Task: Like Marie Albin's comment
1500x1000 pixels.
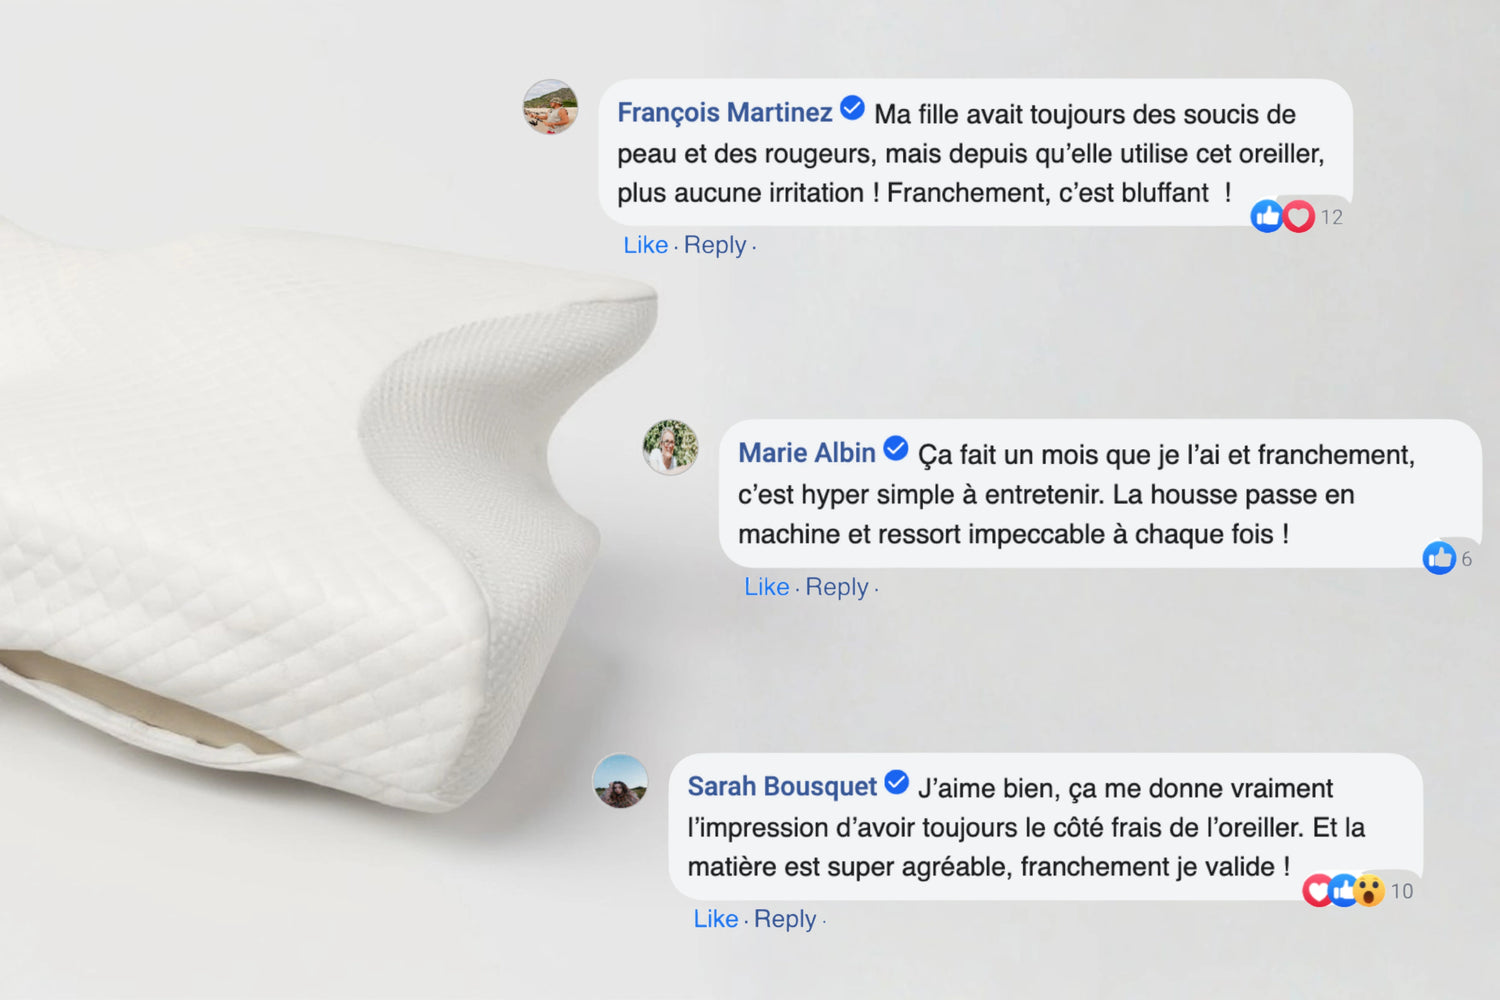Action: click(x=766, y=587)
